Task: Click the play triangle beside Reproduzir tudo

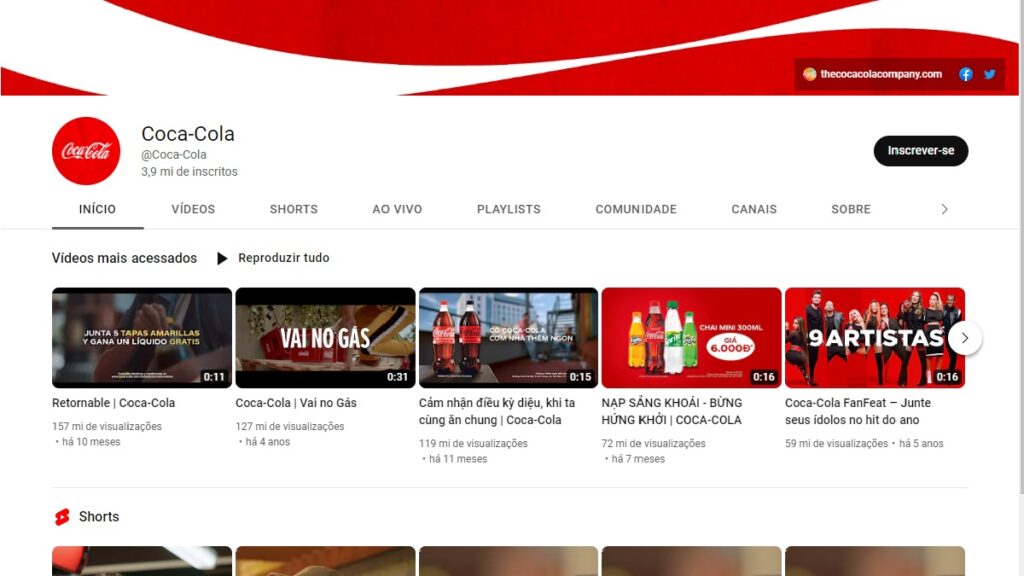Action: click(x=222, y=258)
